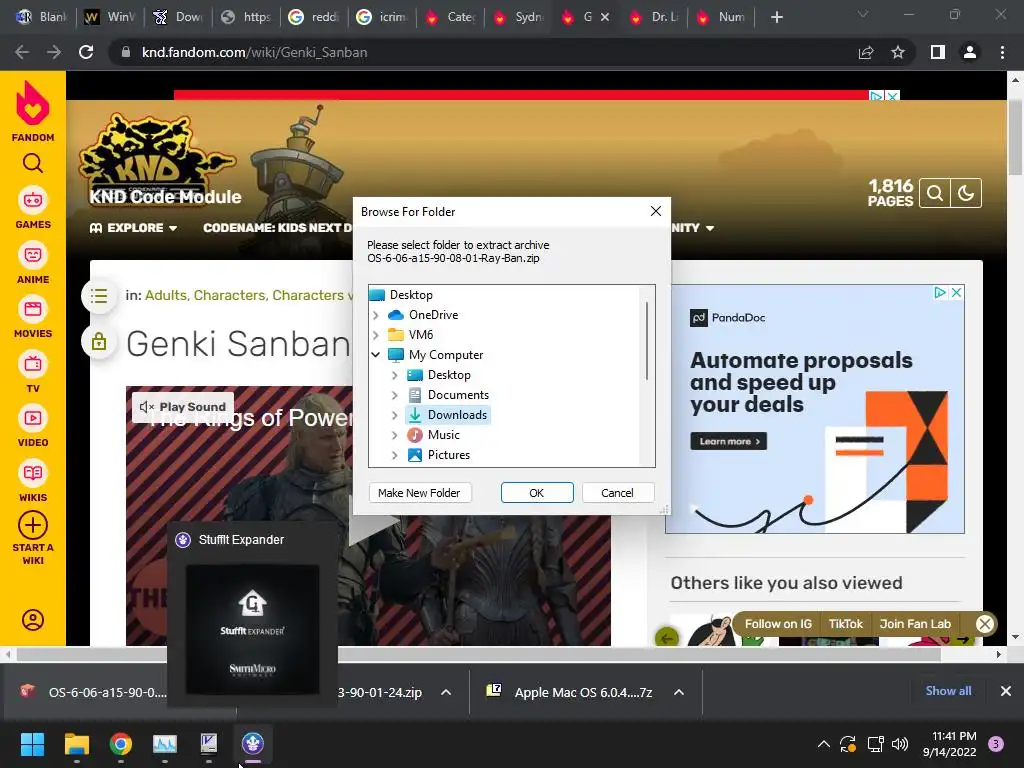Show hidden system tray icons
This screenshot has width=1024, height=768.
click(x=824, y=744)
